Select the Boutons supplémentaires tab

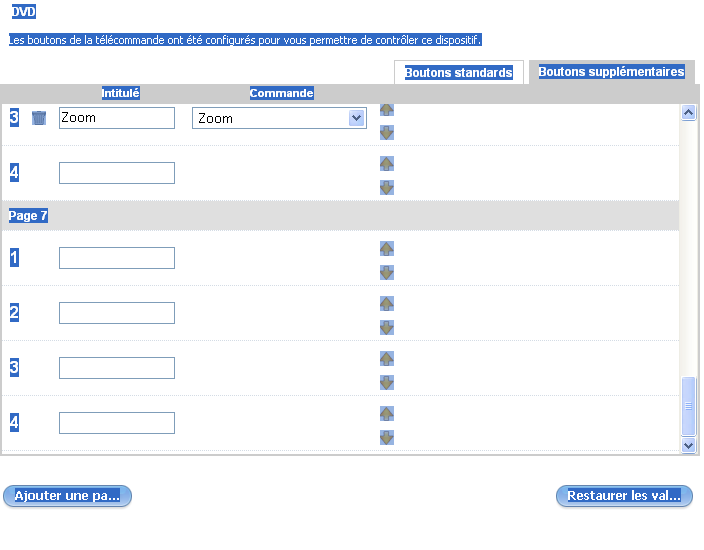[x=611, y=72]
